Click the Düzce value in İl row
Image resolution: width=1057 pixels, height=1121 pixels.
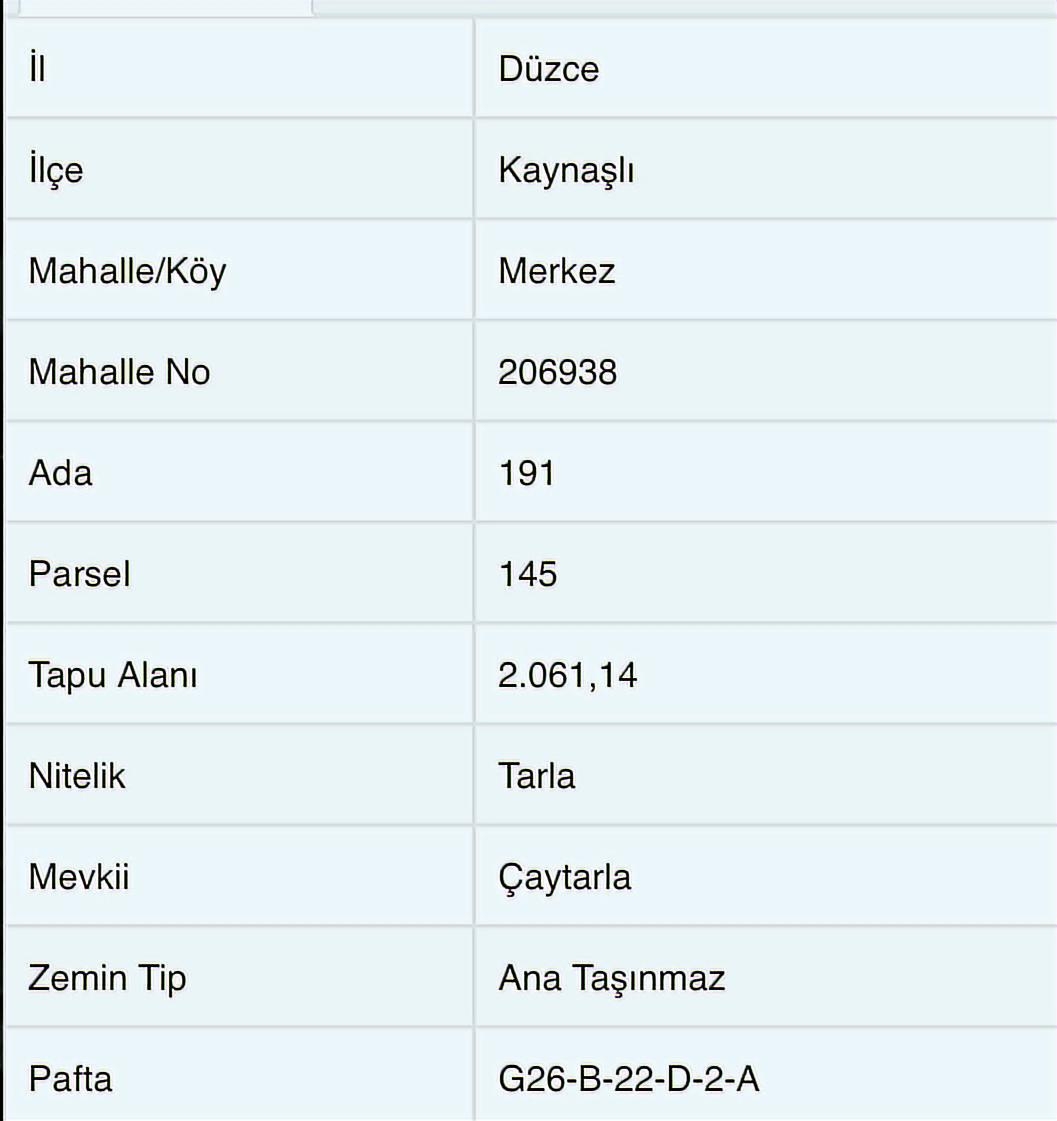[x=549, y=69]
